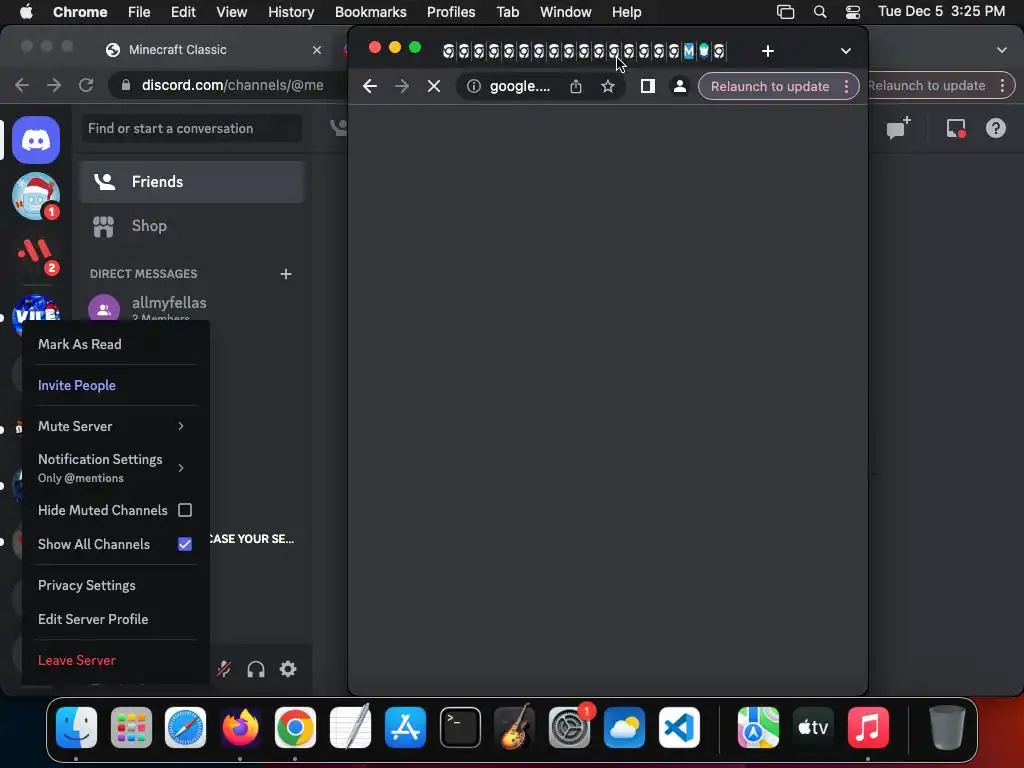1024x768 pixels.
Task: Open tab search chevron in the back Chrome window
Action: coord(1002,50)
